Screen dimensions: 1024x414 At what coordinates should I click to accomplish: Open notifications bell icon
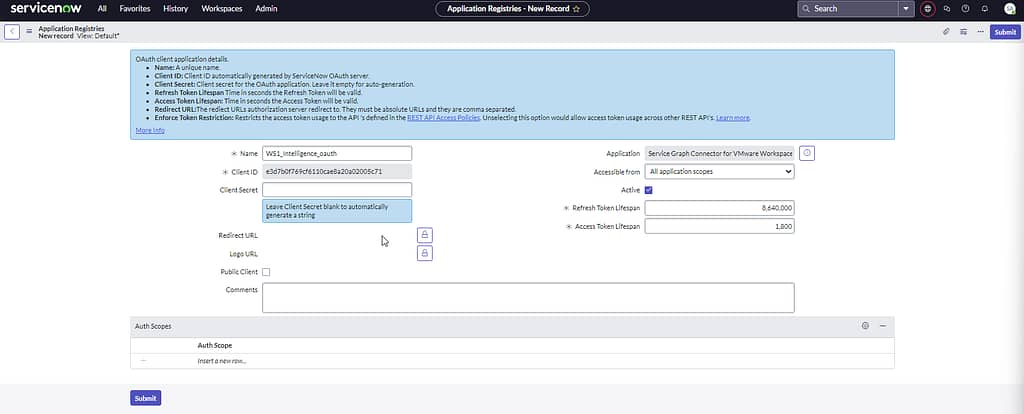(x=984, y=8)
